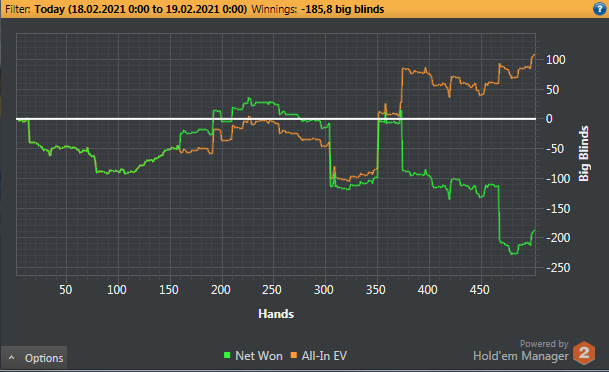Click the 0 label on Big Blinds axis
Image resolution: width=609 pixels, height=372 pixels.
[x=549, y=119]
